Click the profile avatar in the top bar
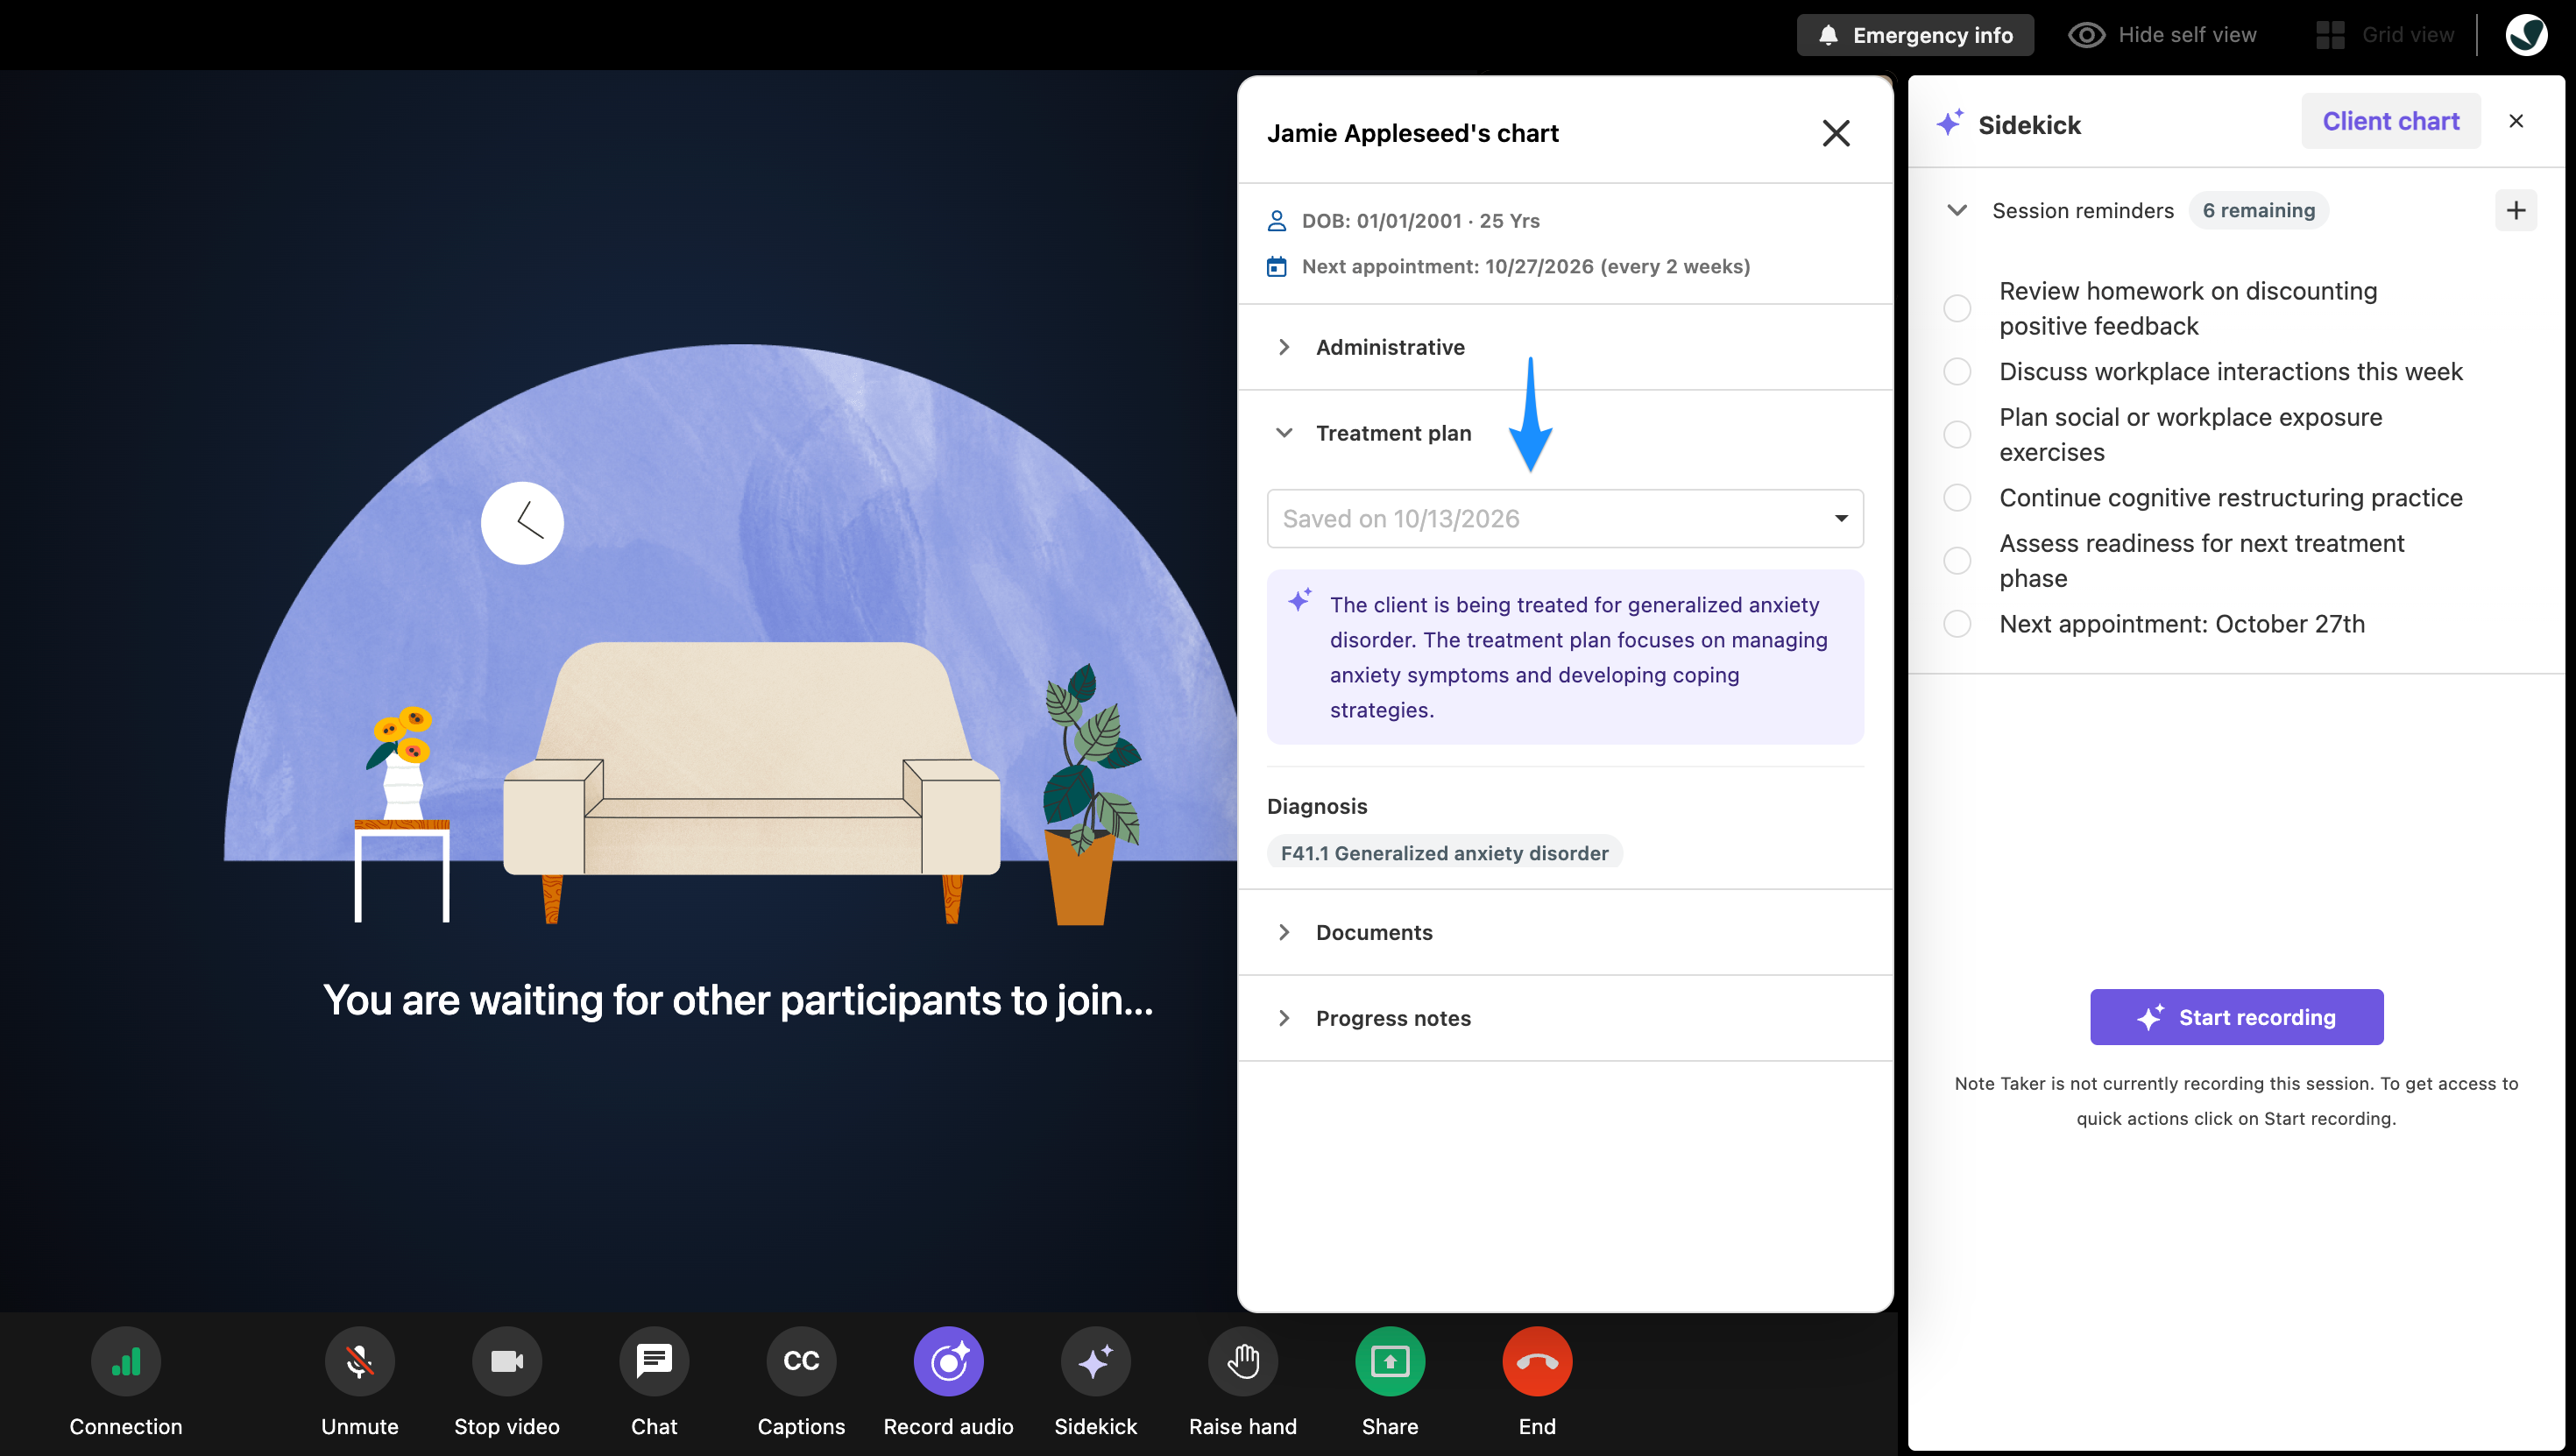Screen dimensions: 2576x1456 [x=2526, y=35]
